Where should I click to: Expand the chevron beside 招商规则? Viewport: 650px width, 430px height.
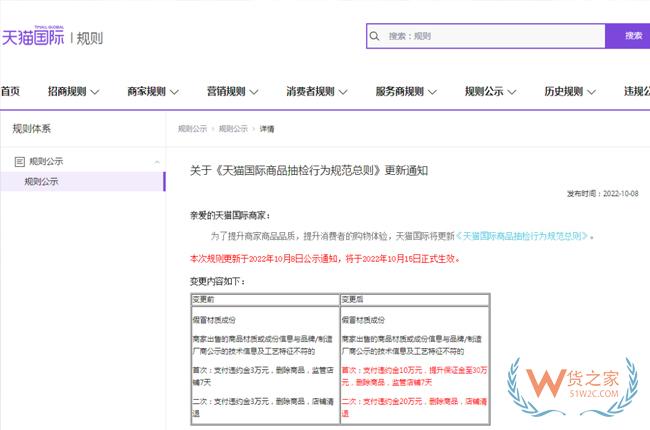[95, 92]
